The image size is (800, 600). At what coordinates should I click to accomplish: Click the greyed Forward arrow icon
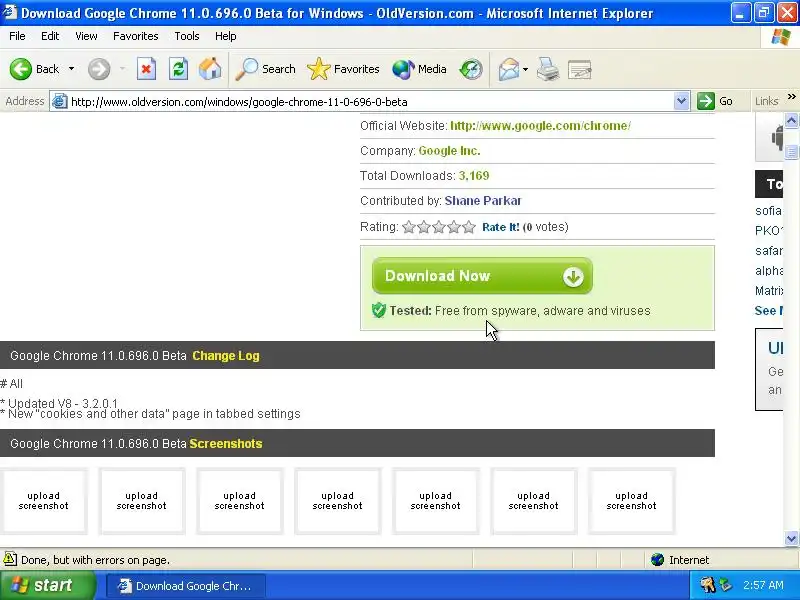(98, 69)
